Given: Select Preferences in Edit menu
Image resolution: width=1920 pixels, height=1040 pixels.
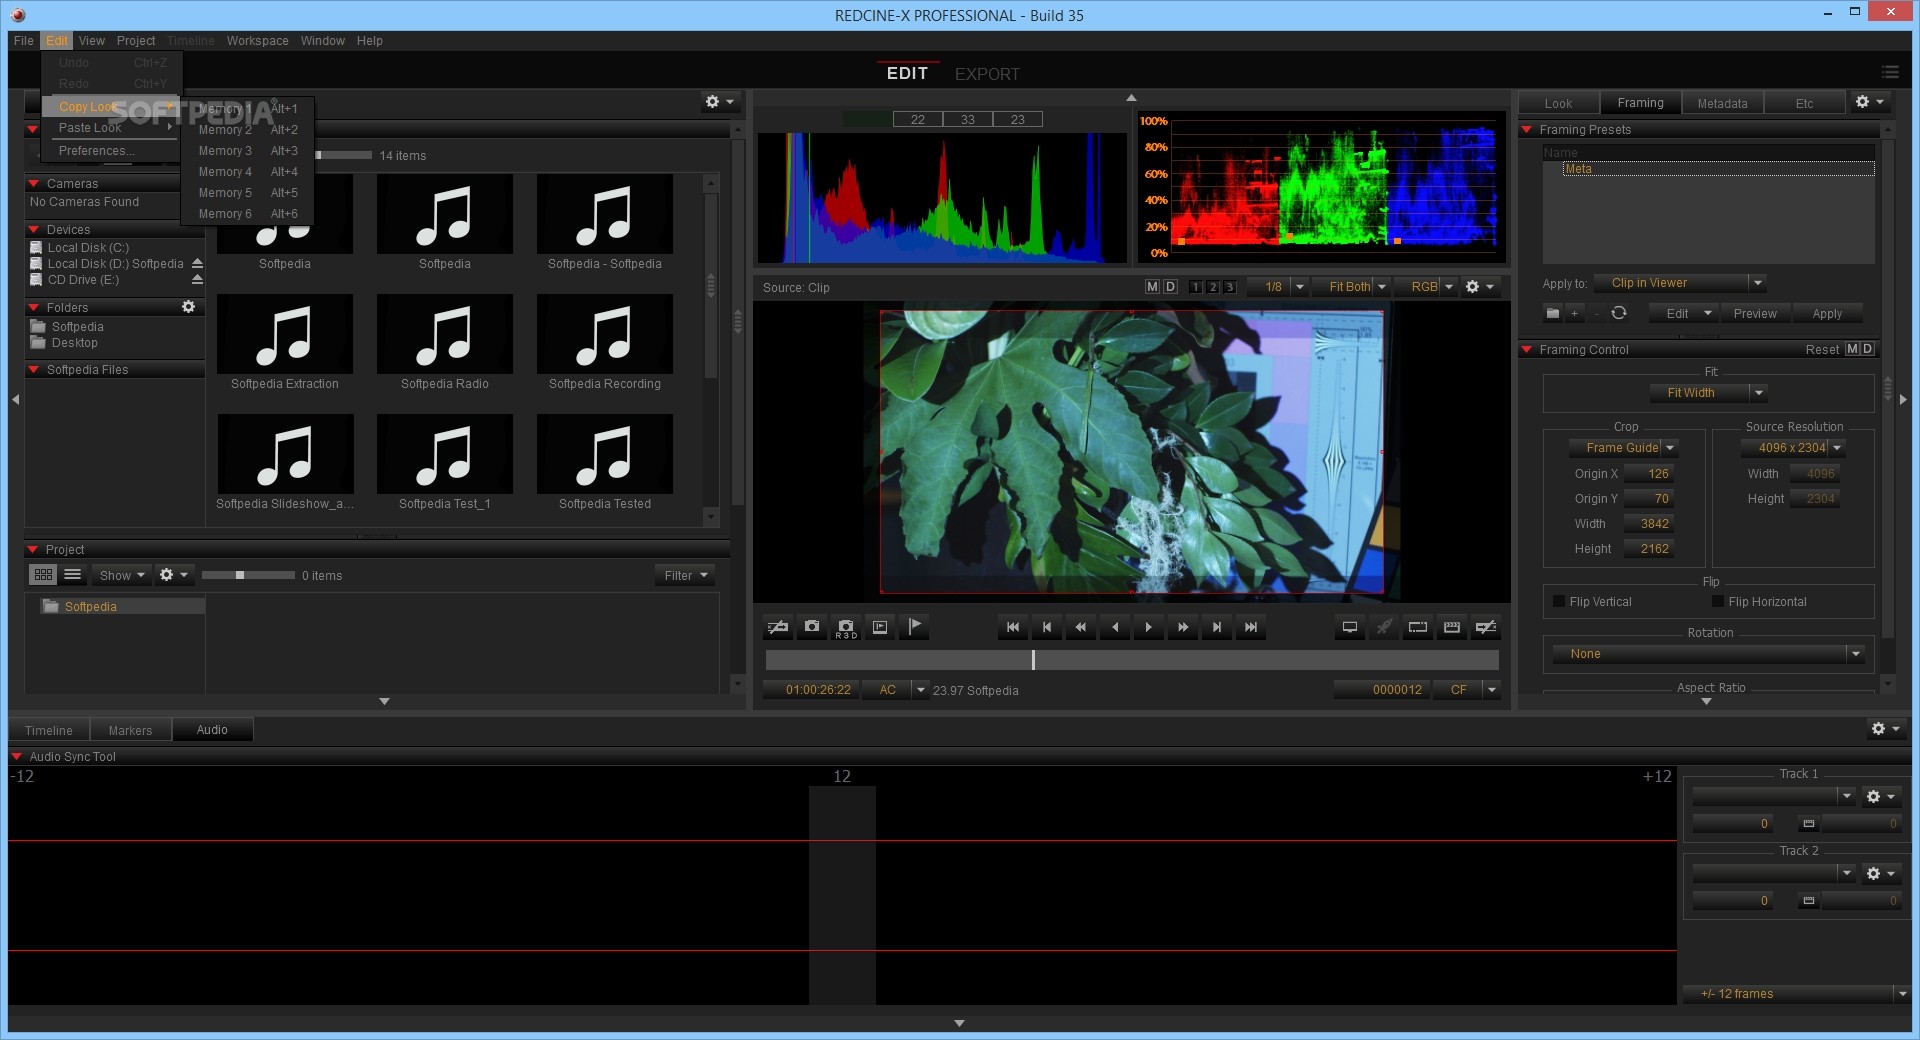Looking at the screenshot, I should [96, 151].
